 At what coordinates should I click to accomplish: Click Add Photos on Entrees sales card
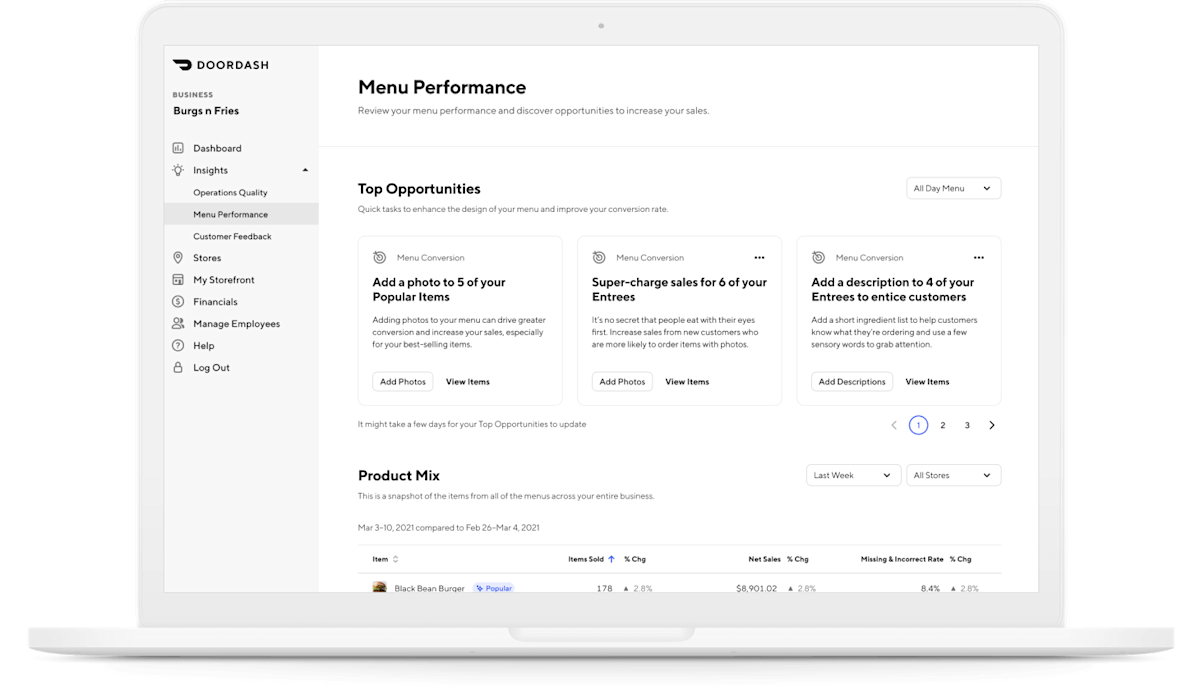[x=622, y=382]
